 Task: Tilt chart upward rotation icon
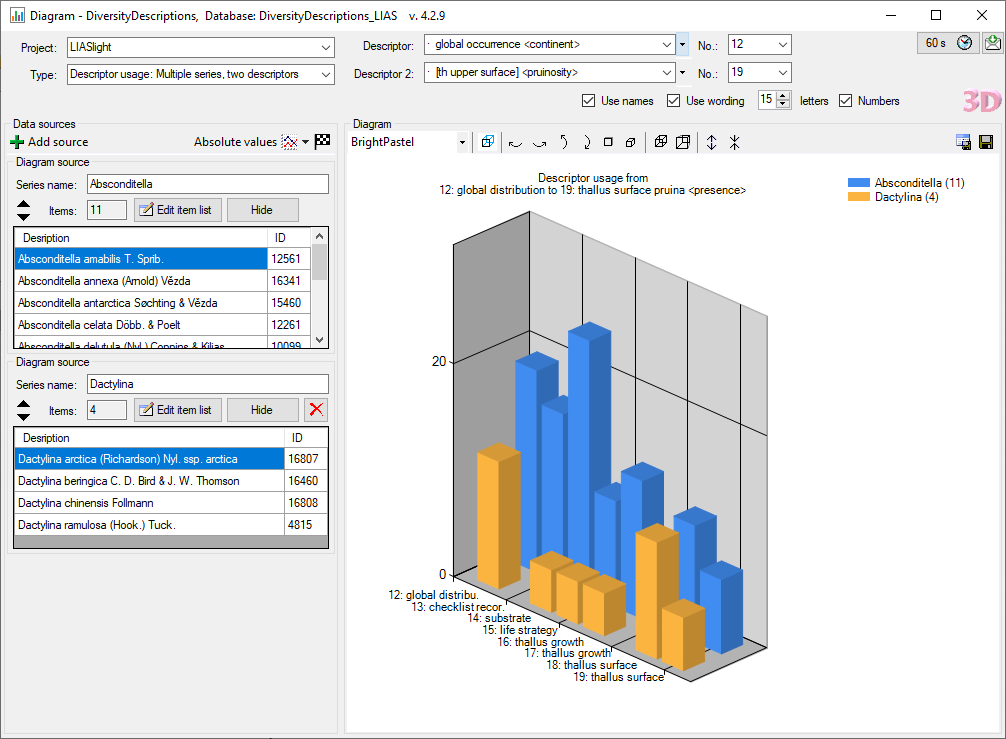[563, 142]
